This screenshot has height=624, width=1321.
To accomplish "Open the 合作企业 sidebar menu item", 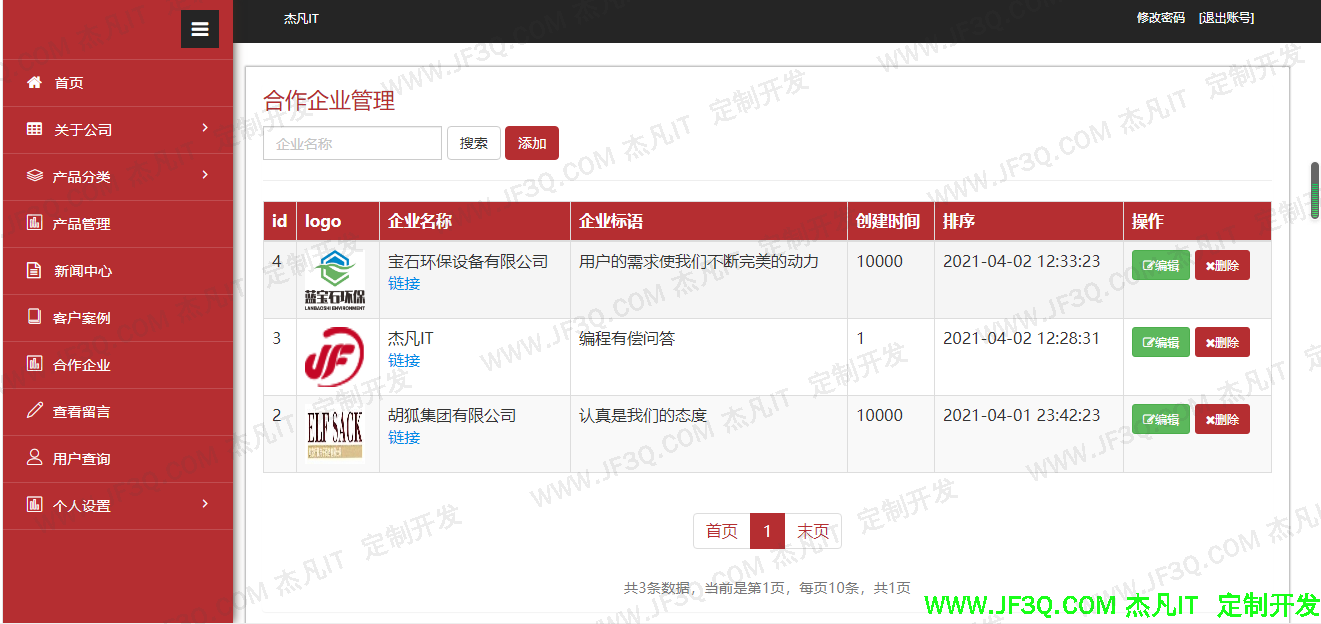I will 82,365.
